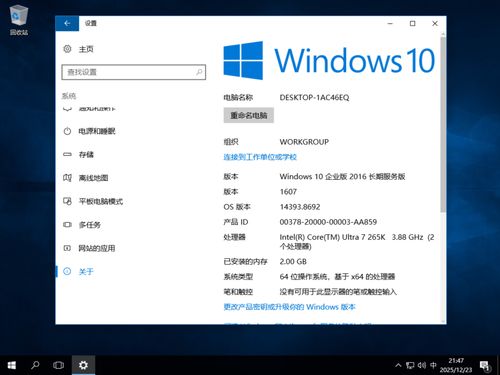The image size is (500, 375).
Task: Open the volume speaker tray icon
Action: (x=422, y=365)
